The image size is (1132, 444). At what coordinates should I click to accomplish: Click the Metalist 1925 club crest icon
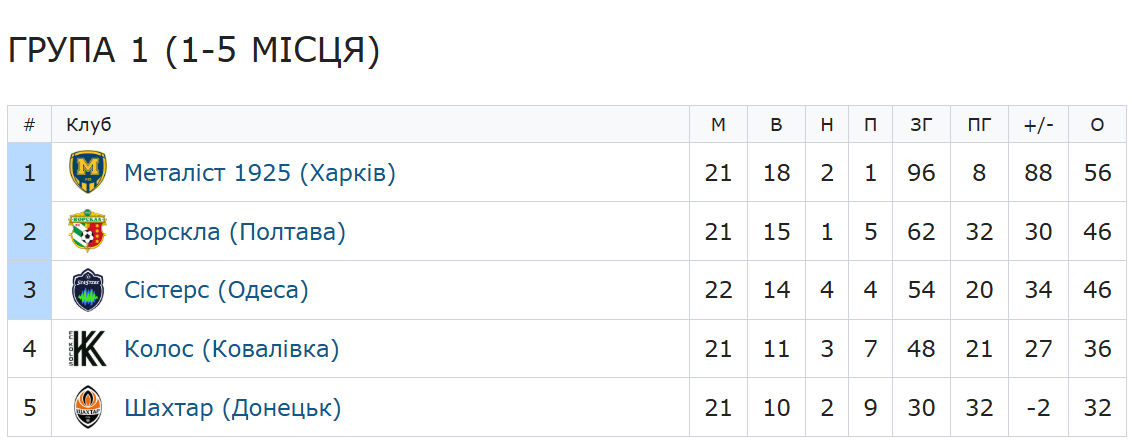tap(87, 173)
